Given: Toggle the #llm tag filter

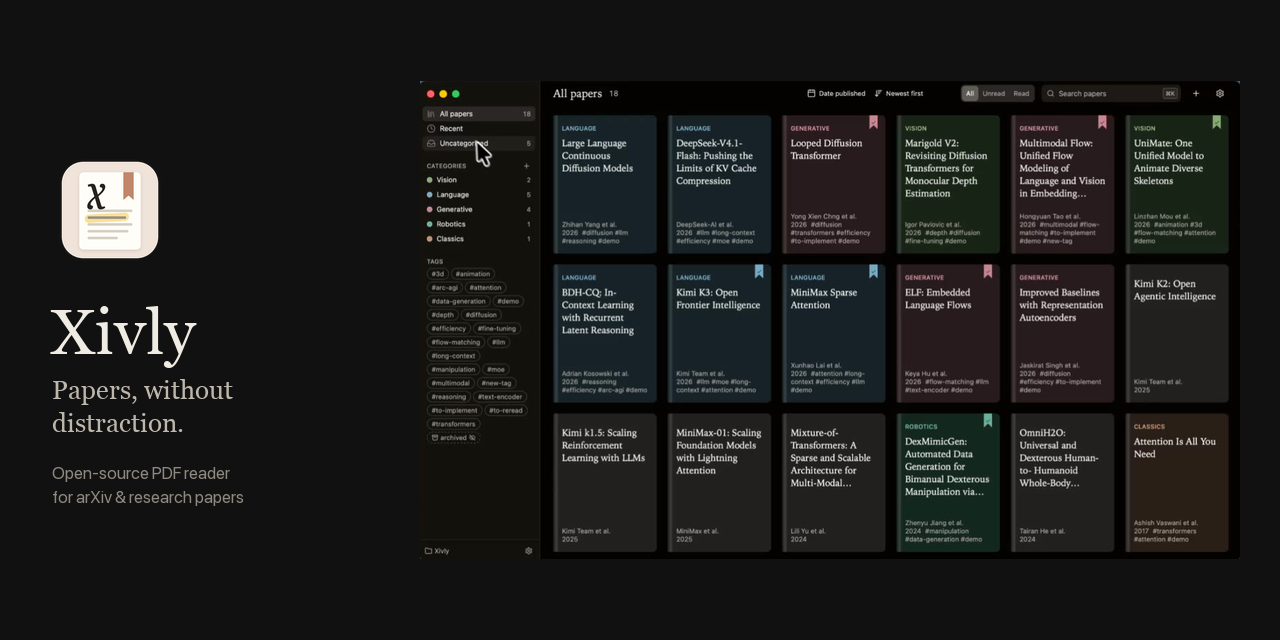Looking at the screenshot, I should pos(499,342).
